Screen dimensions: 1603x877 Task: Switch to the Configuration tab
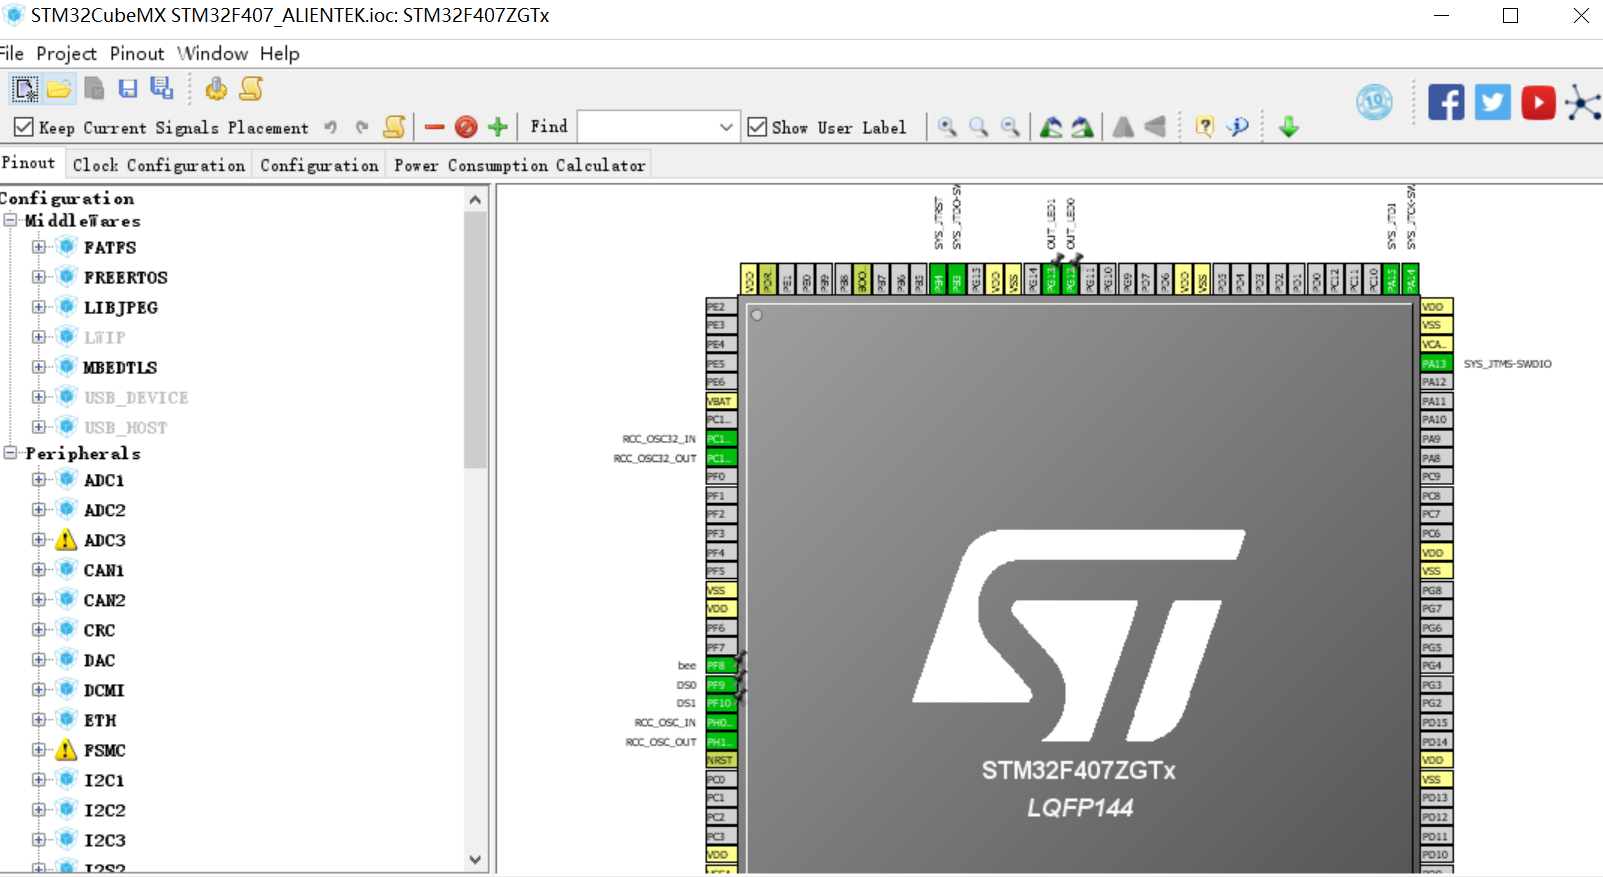click(320, 165)
